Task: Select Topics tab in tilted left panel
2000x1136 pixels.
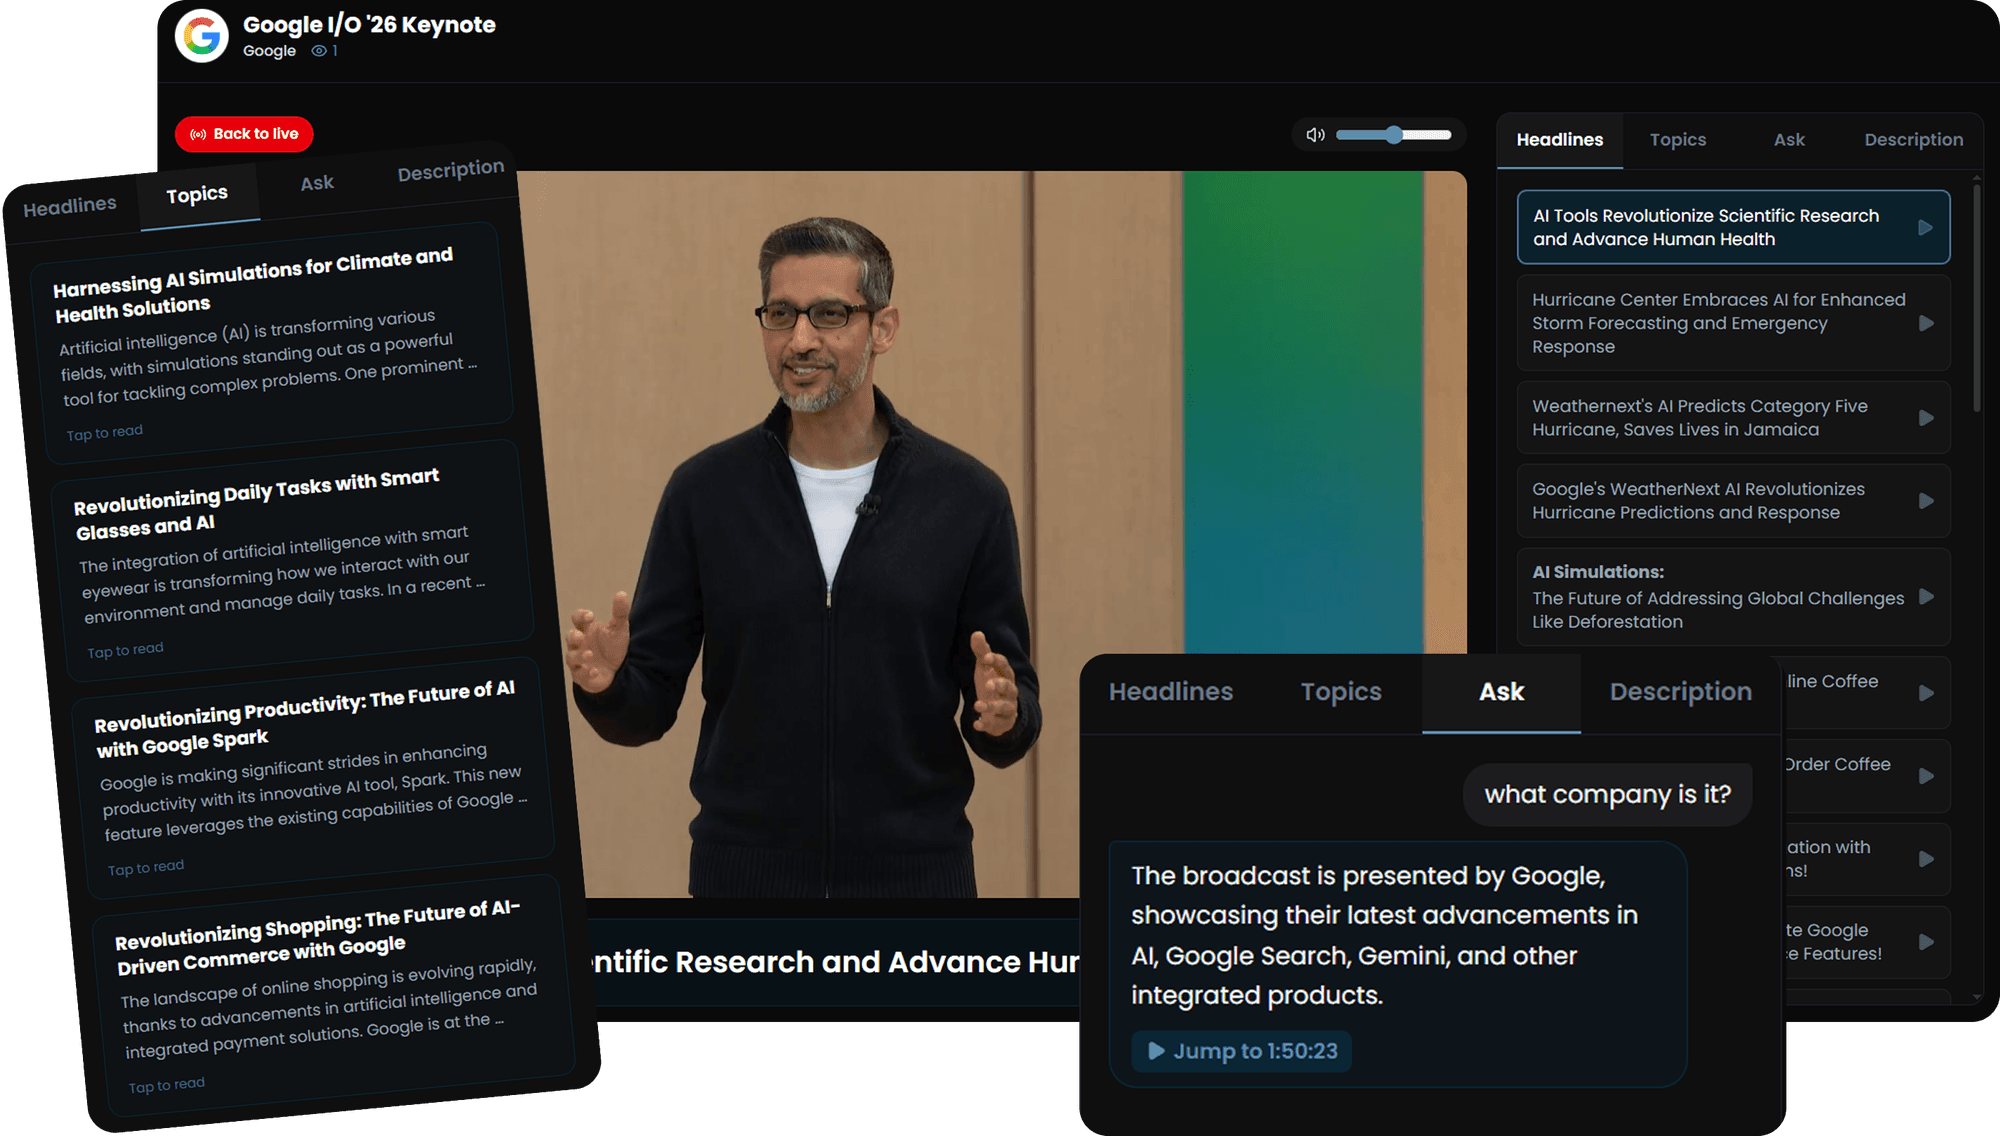Action: (x=197, y=194)
